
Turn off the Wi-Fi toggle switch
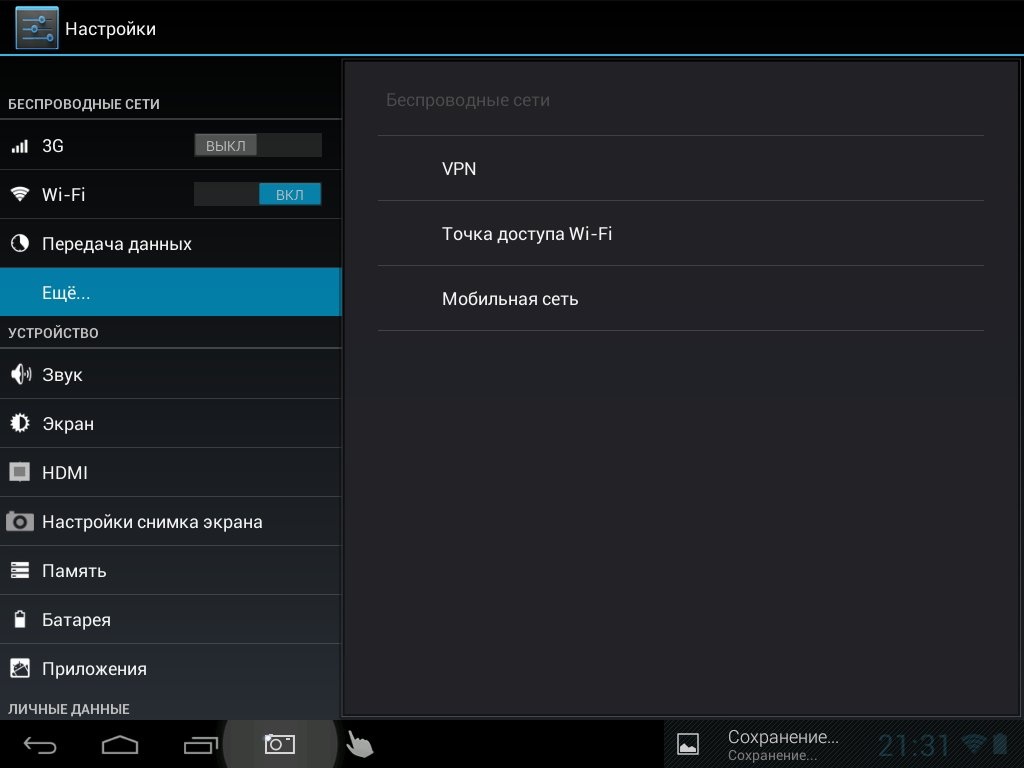[x=257, y=195]
